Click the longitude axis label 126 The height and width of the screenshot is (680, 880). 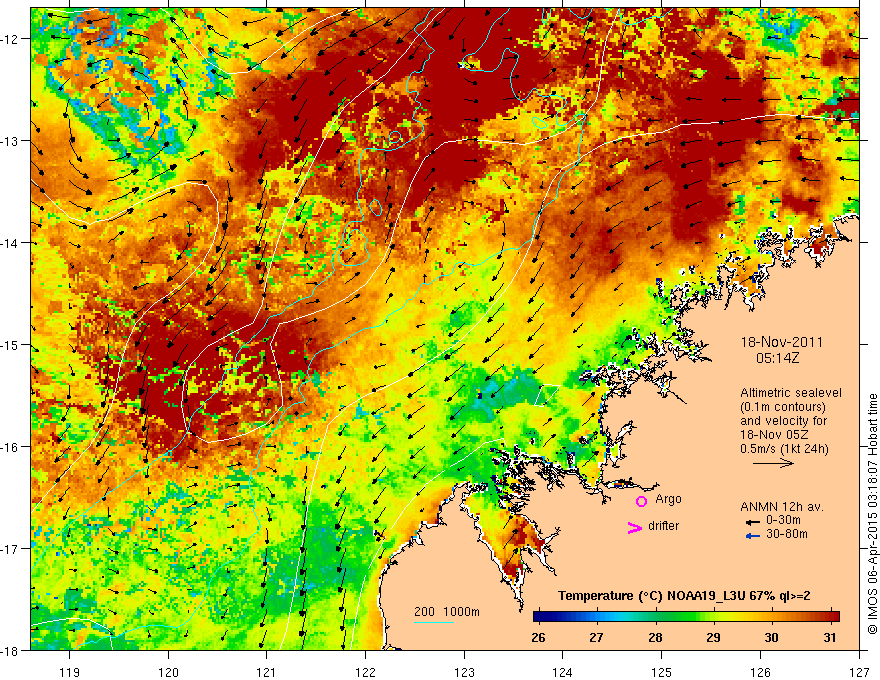(x=760, y=673)
